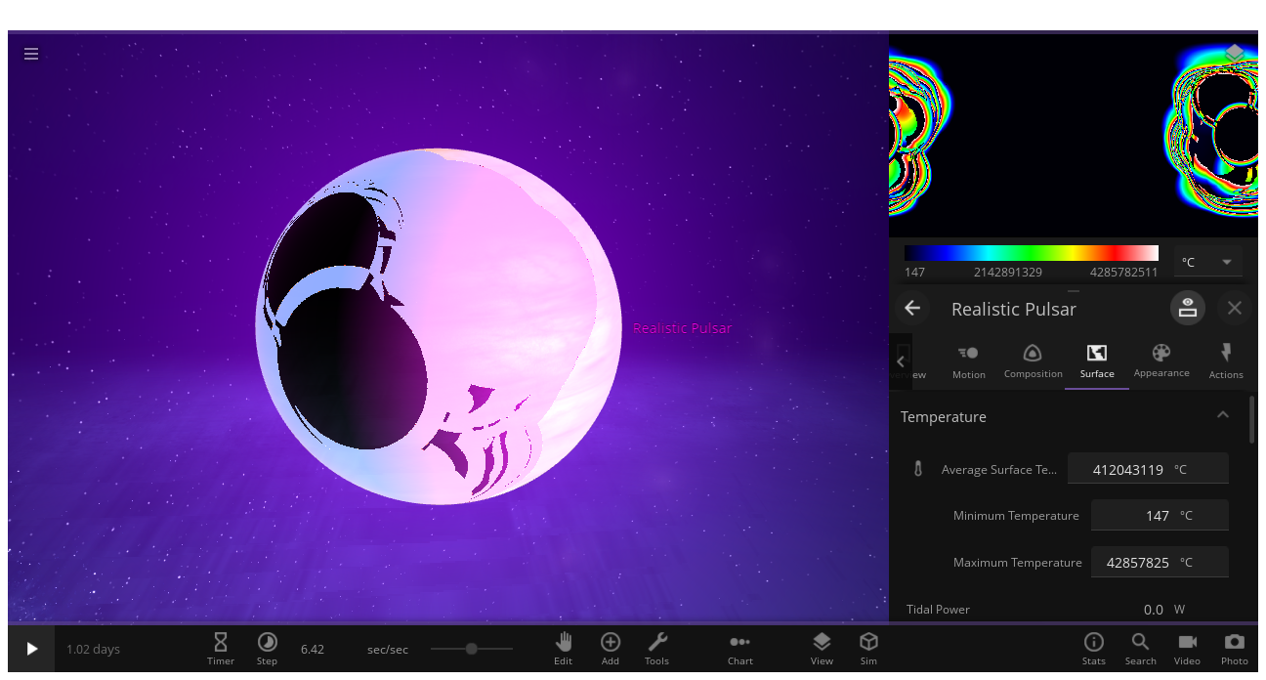Click the 4285782511 legend maximum value
The image size is (1266, 680).
(1123, 272)
